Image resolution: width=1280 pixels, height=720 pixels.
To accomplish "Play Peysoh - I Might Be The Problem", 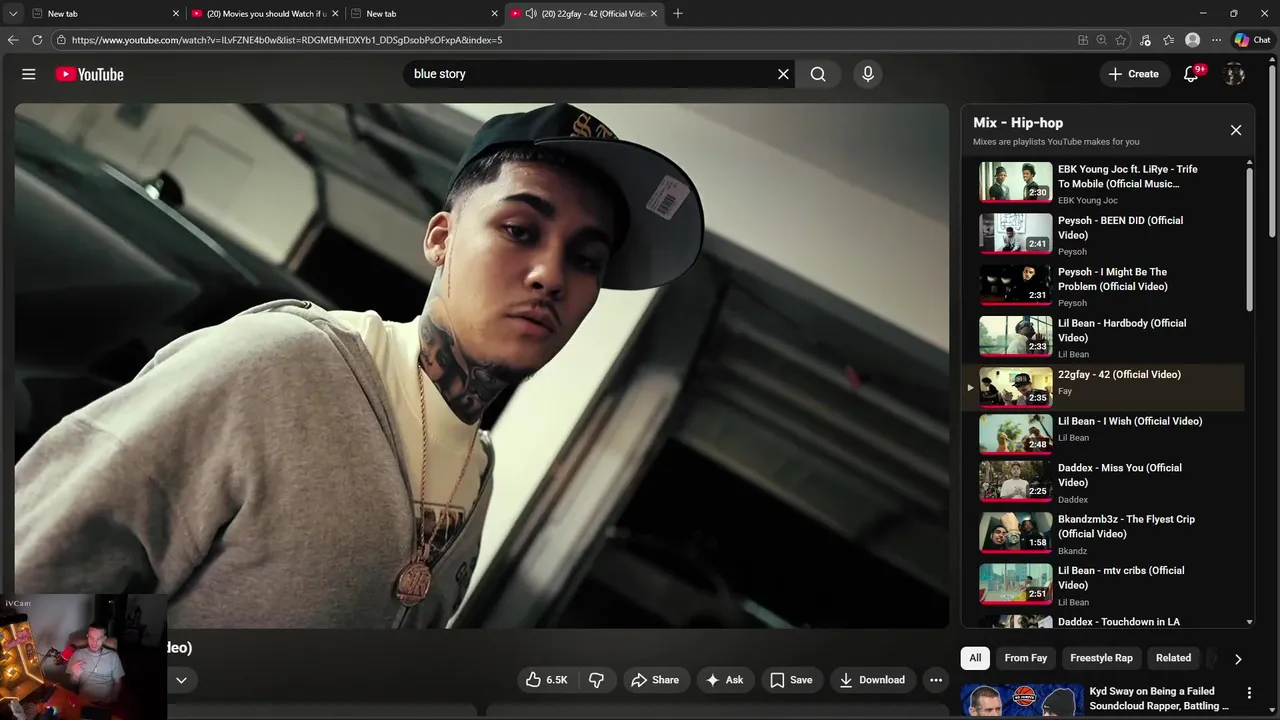I will click(x=1103, y=286).
